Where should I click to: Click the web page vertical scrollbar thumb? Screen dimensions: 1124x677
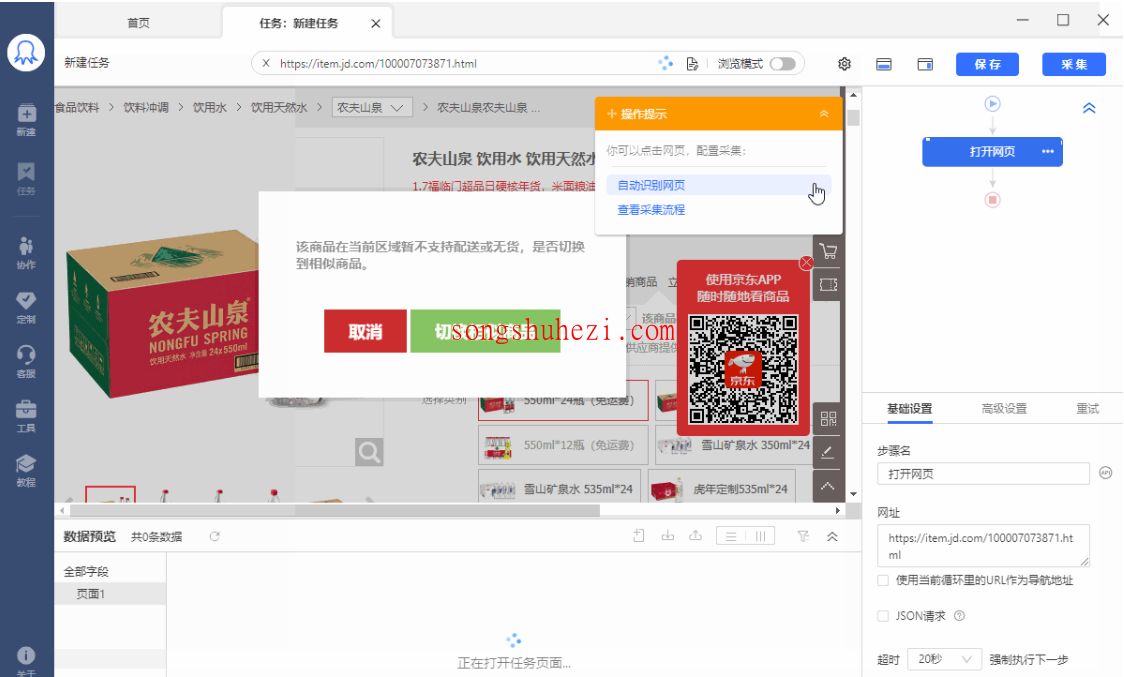(x=853, y=118)
